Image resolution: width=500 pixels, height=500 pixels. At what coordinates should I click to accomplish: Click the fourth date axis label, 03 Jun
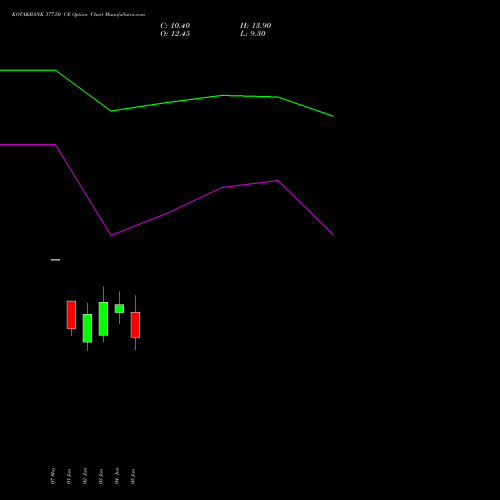[101, 476]
